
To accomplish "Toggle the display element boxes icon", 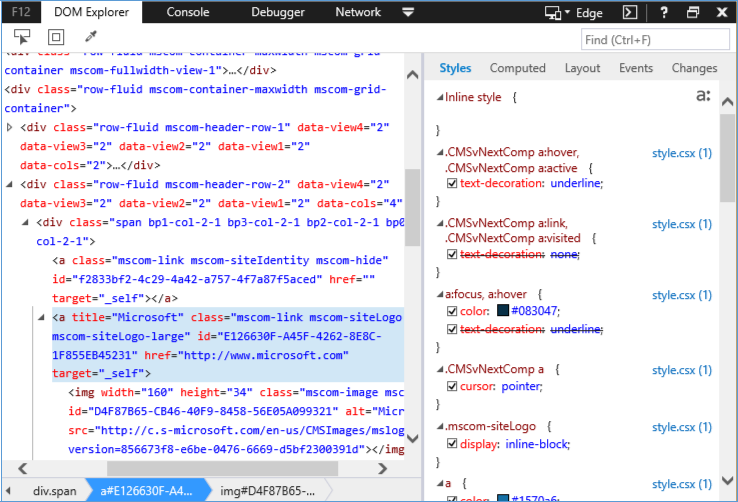I will [x=57, y=38].
